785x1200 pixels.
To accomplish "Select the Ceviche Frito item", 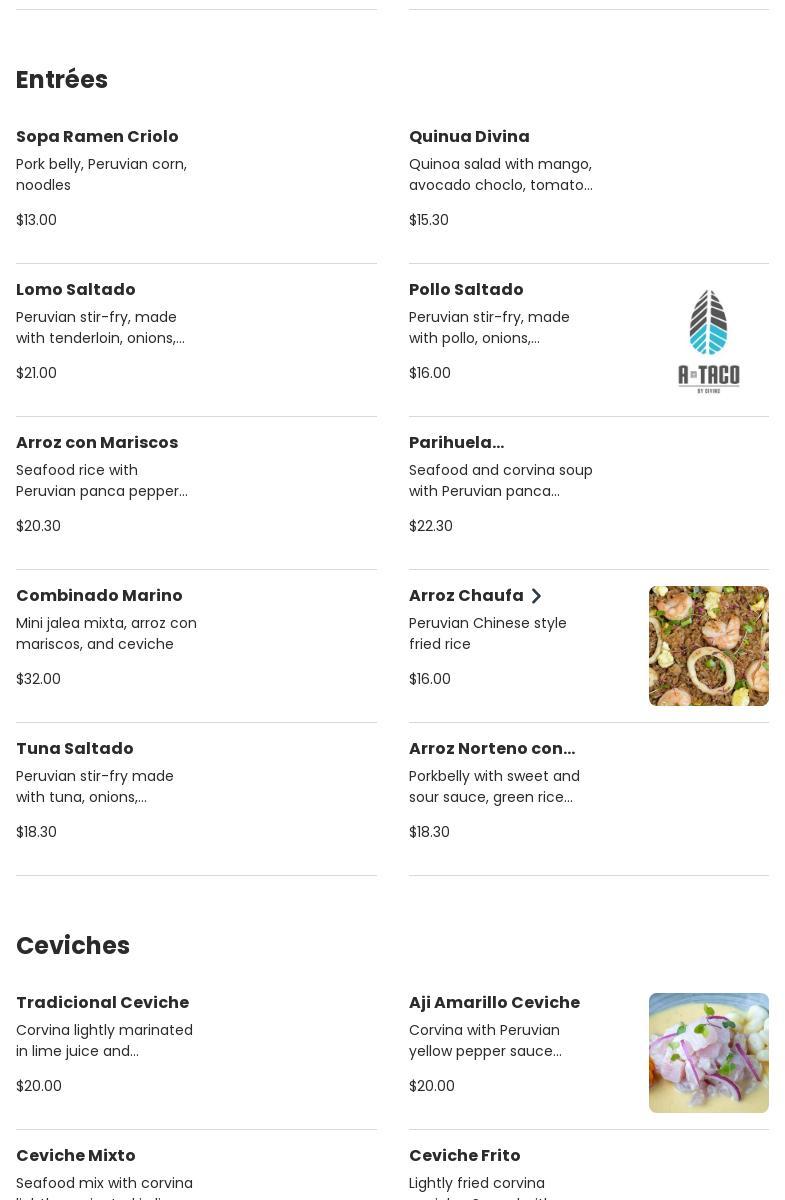I will click(465, 1156).
